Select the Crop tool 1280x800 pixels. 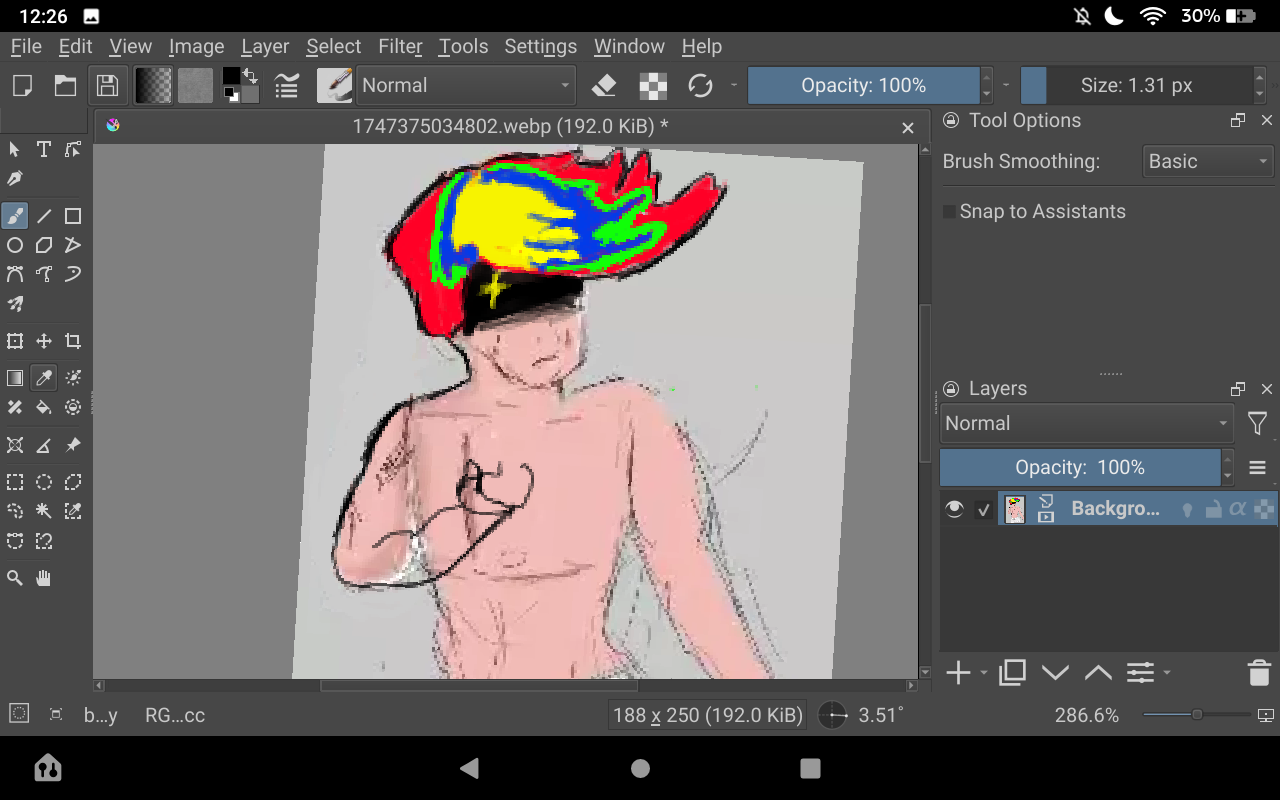click(73, 341)
